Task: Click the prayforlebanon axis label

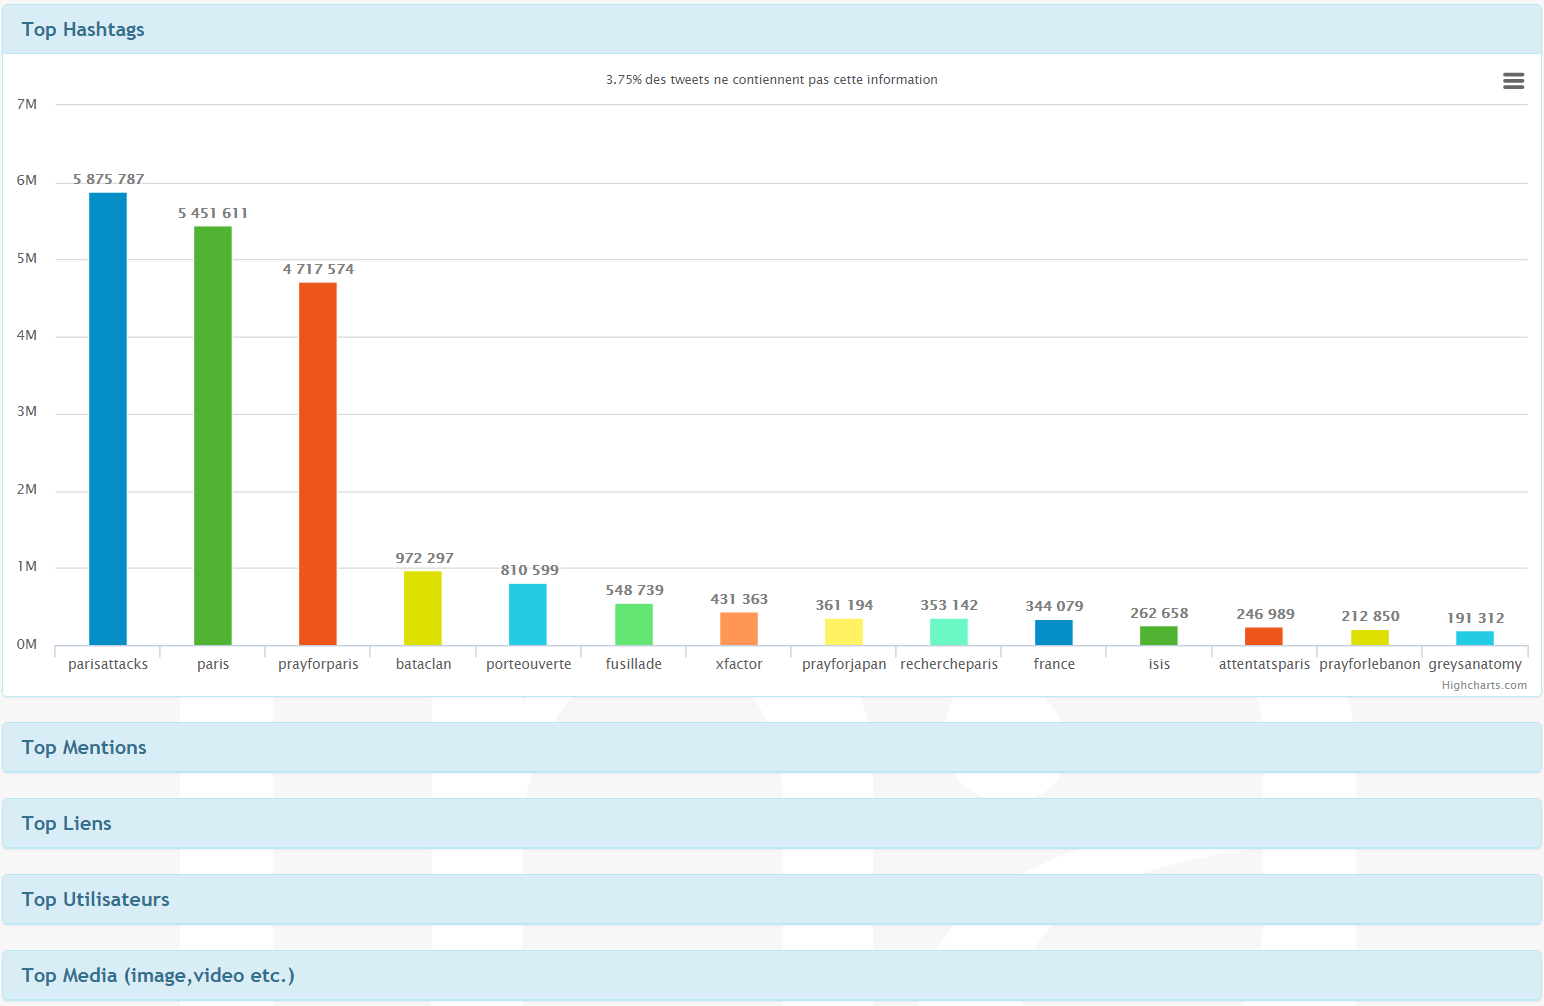Action: coord(1370,664)
